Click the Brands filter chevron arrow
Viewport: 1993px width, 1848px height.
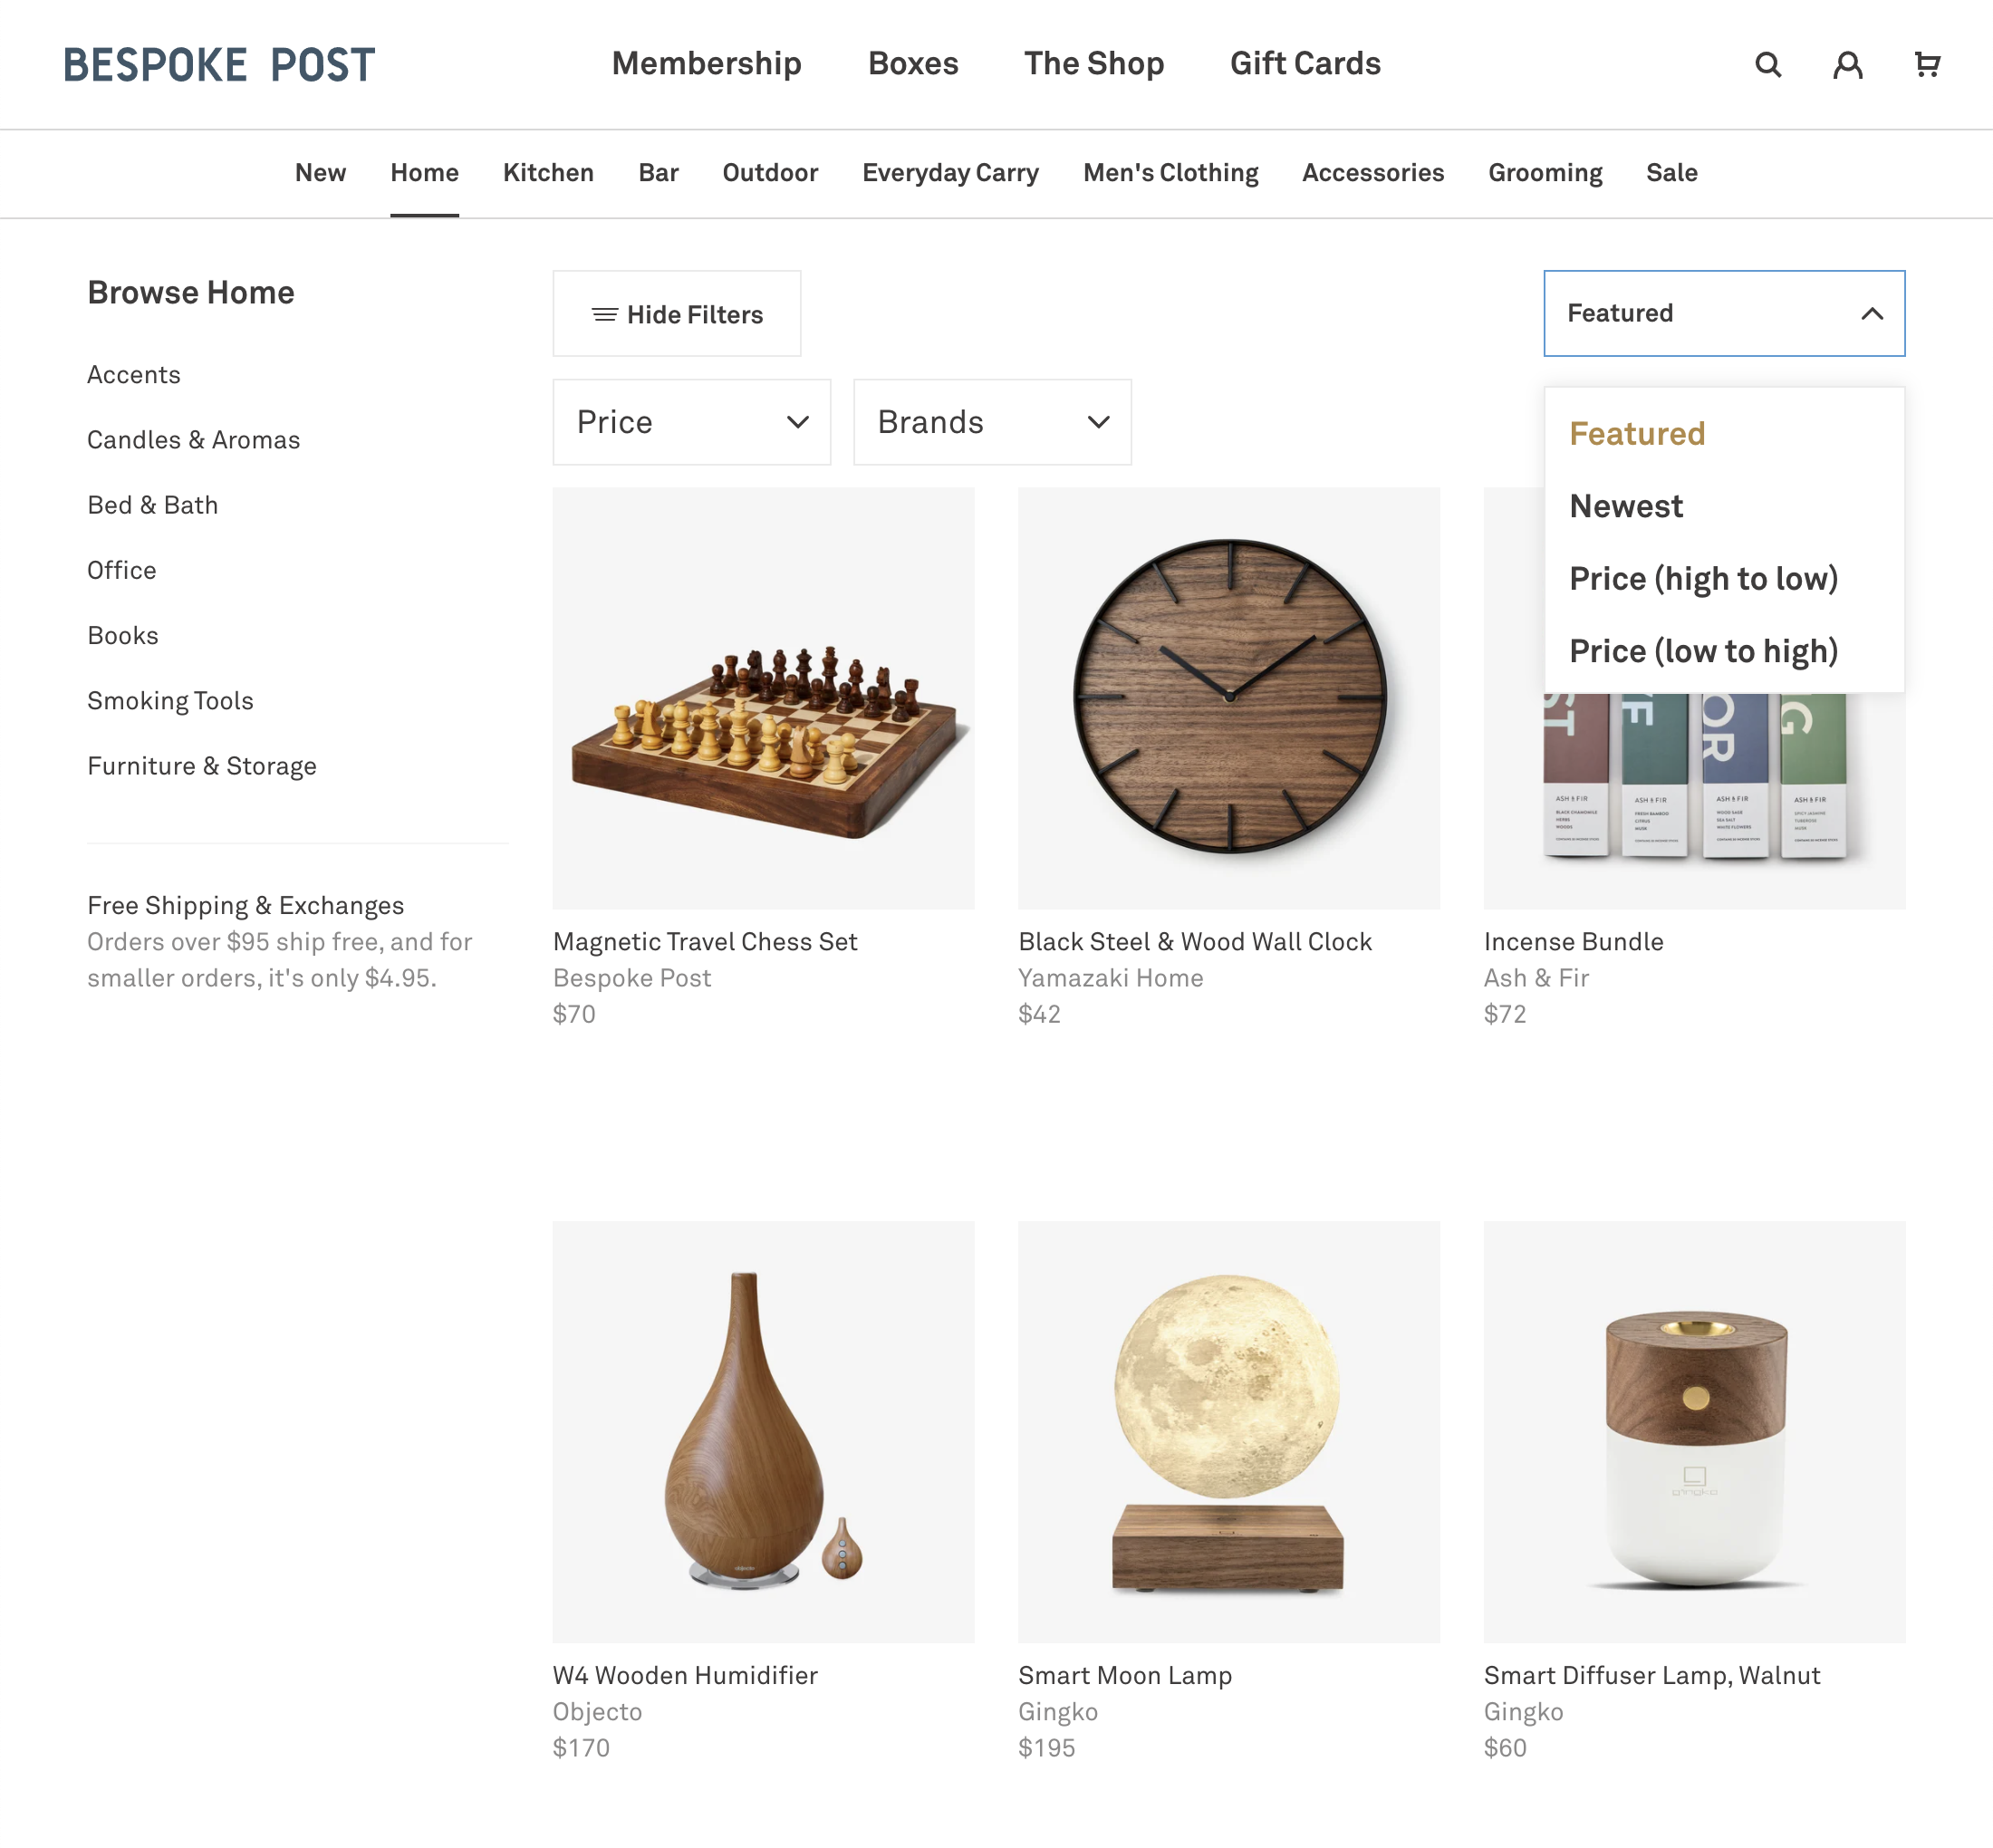click(x=1098, y=422)
